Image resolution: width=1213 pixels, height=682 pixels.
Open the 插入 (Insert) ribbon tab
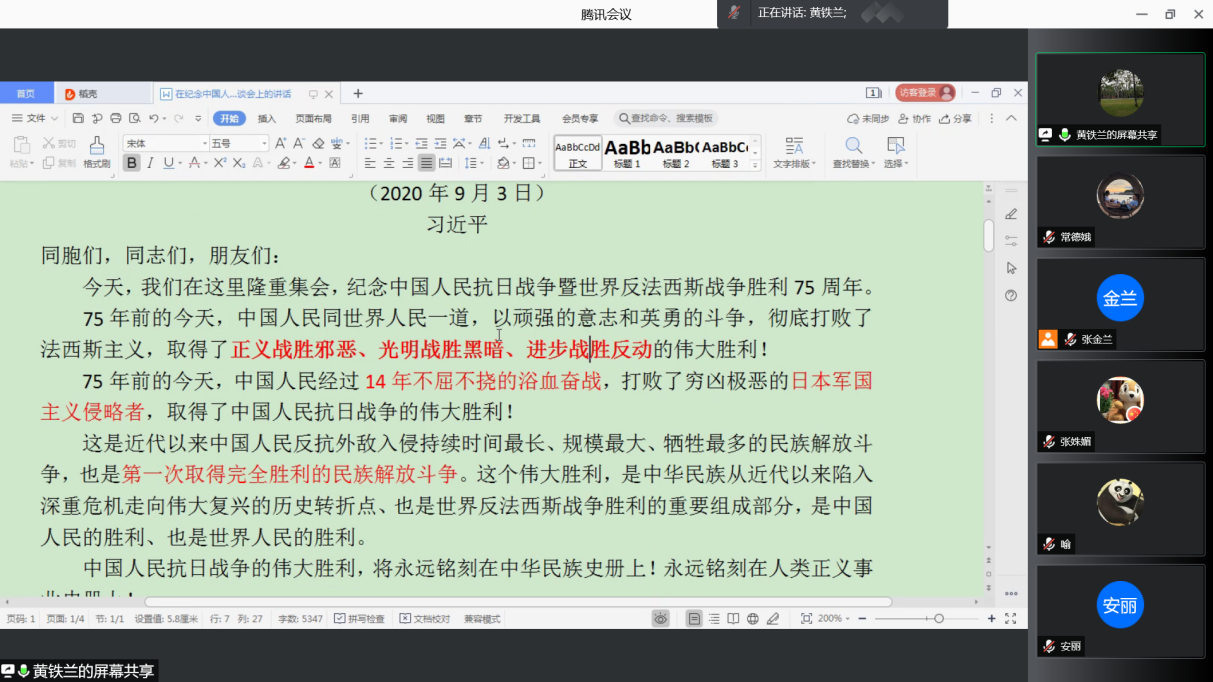click(267, 119)
